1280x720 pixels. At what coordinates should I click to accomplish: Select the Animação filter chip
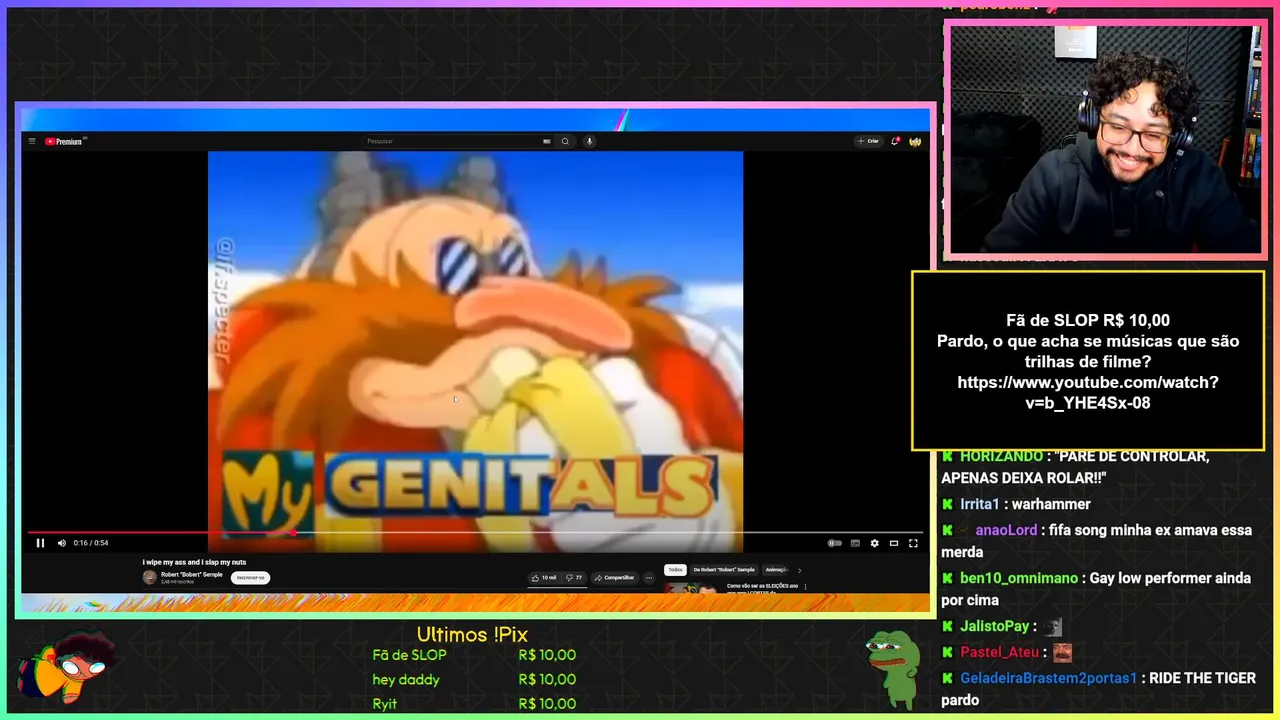(776, 570)
